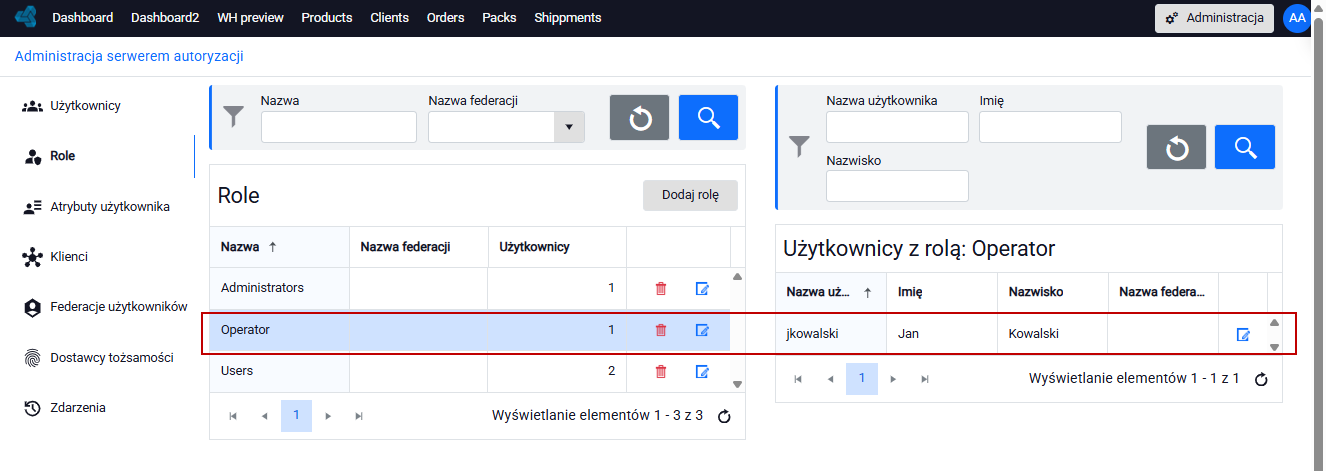Screen dimensions: 1326x471
Task: Open WH preview in the top navigation
Action: pos(250,18)
